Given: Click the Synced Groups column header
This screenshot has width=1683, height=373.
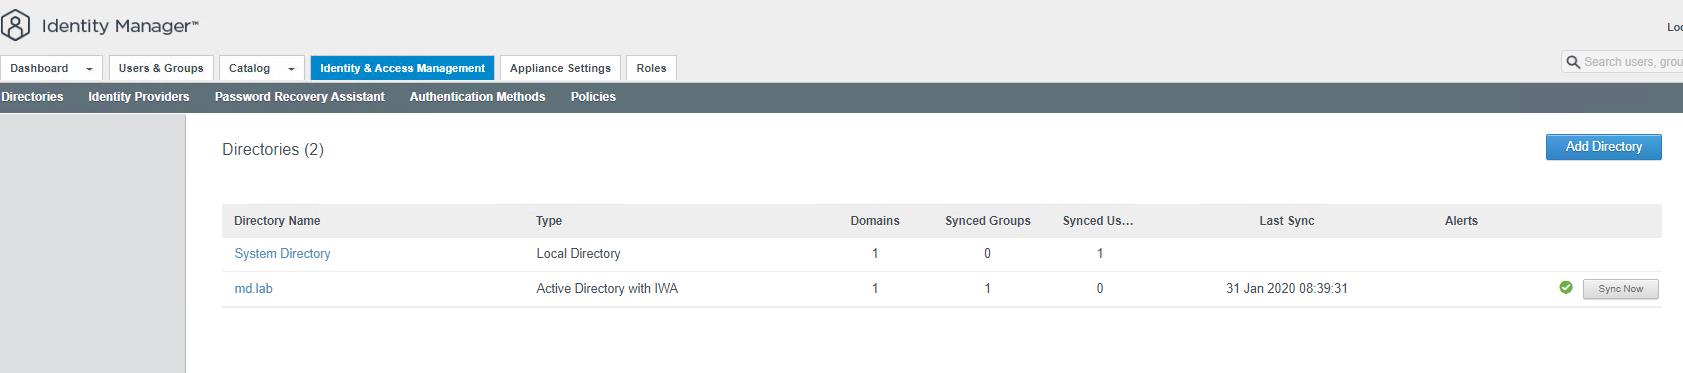Looking at the screenshot, I should point(988,221).
